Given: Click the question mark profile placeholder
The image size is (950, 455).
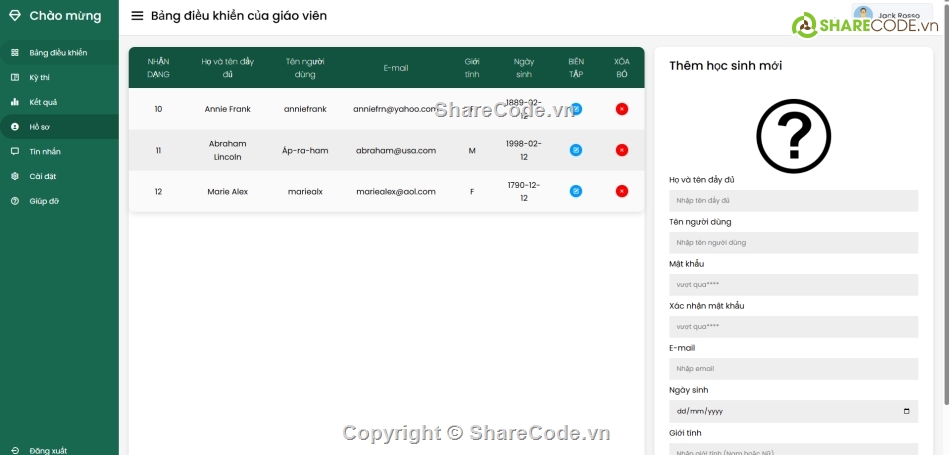Looking at the screenshot, I should [793, 136].
